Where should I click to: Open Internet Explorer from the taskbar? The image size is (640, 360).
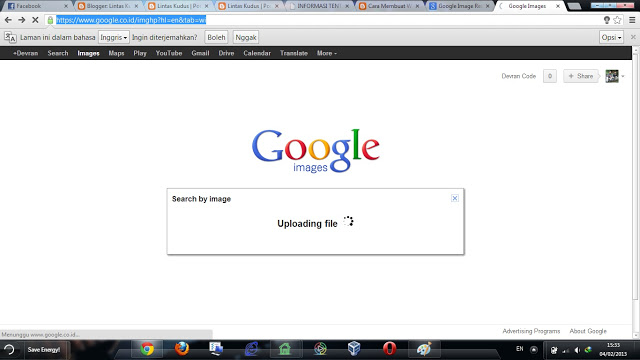point(251,349)
